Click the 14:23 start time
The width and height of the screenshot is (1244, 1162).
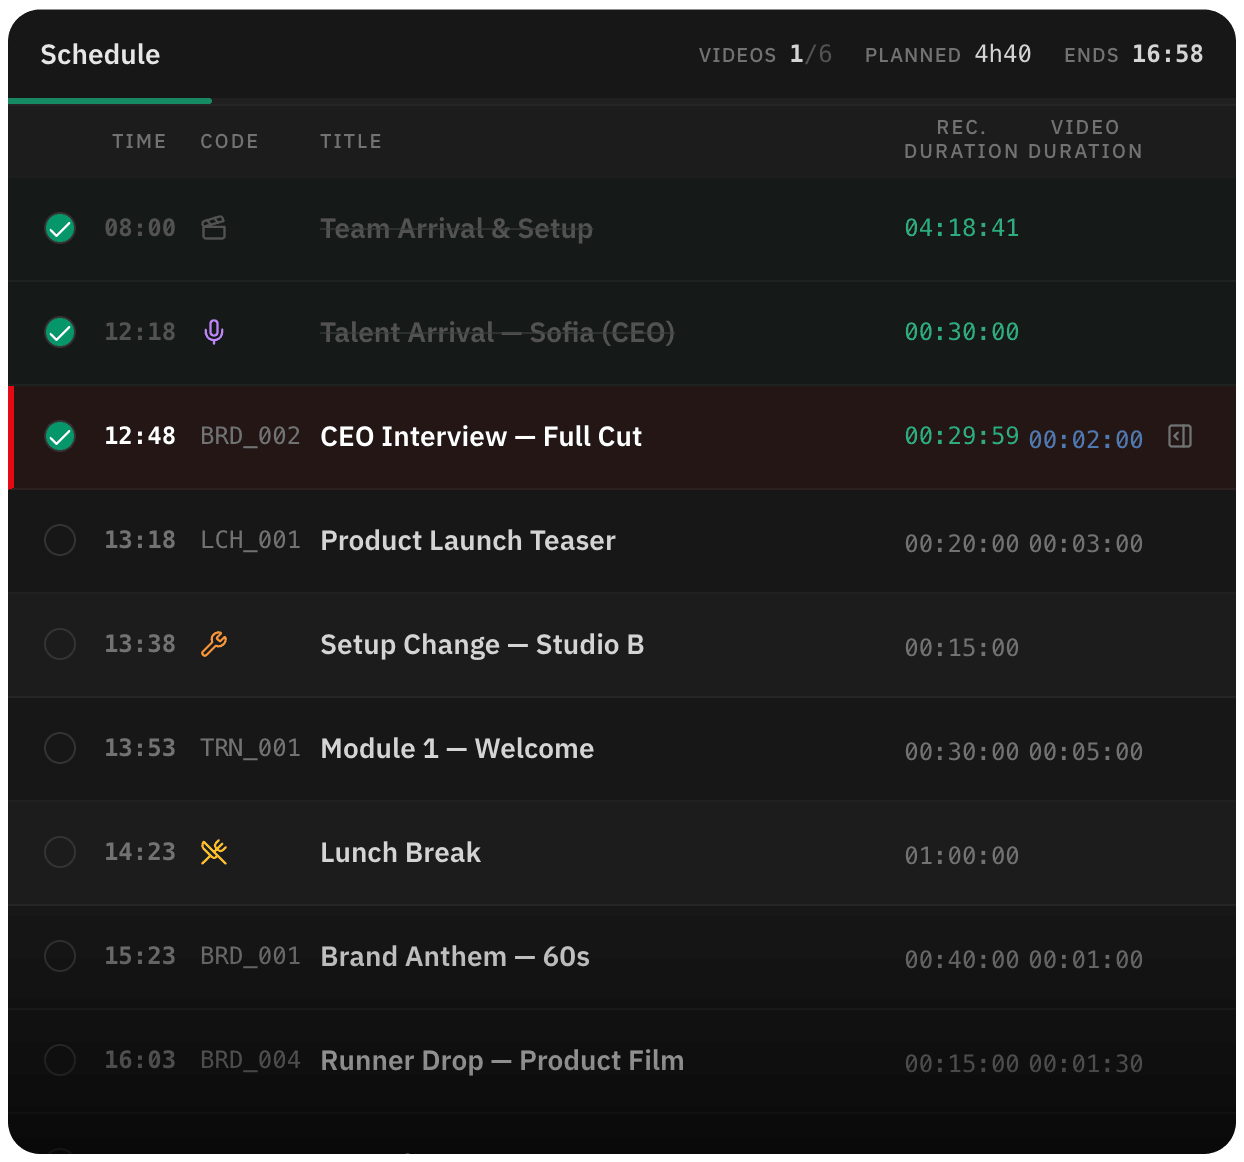pyautogui.click(x=140, y=852)
